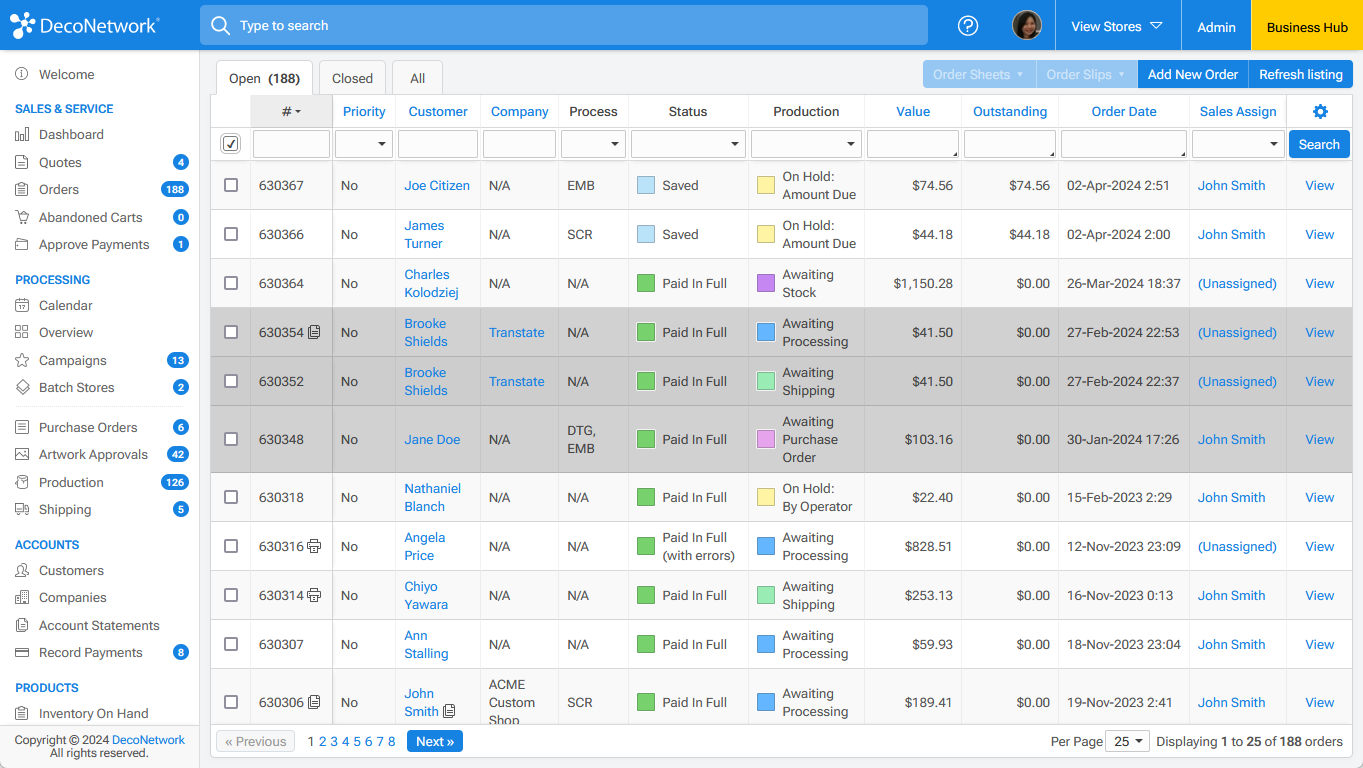Open the Admin menu item
1363x768 pixels.
(1215, 25)
